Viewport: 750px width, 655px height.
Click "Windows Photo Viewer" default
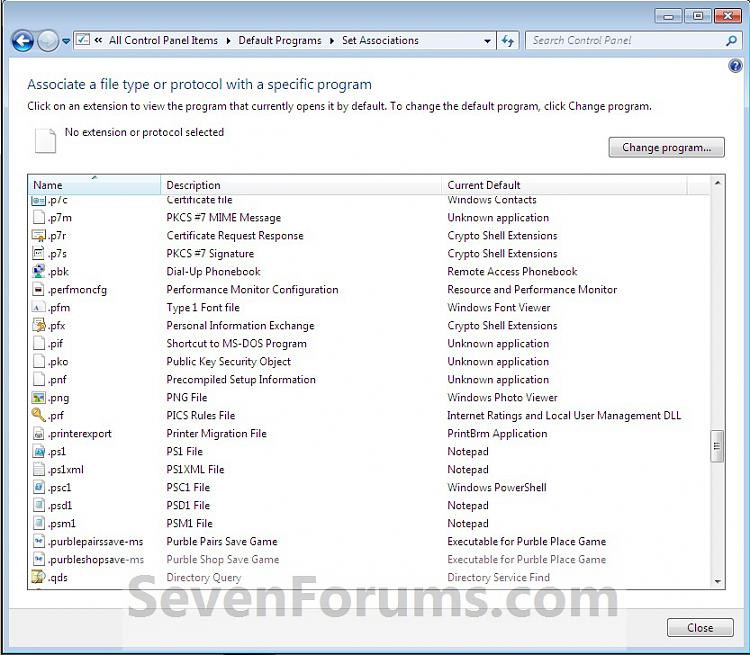[x=502, y=398]
